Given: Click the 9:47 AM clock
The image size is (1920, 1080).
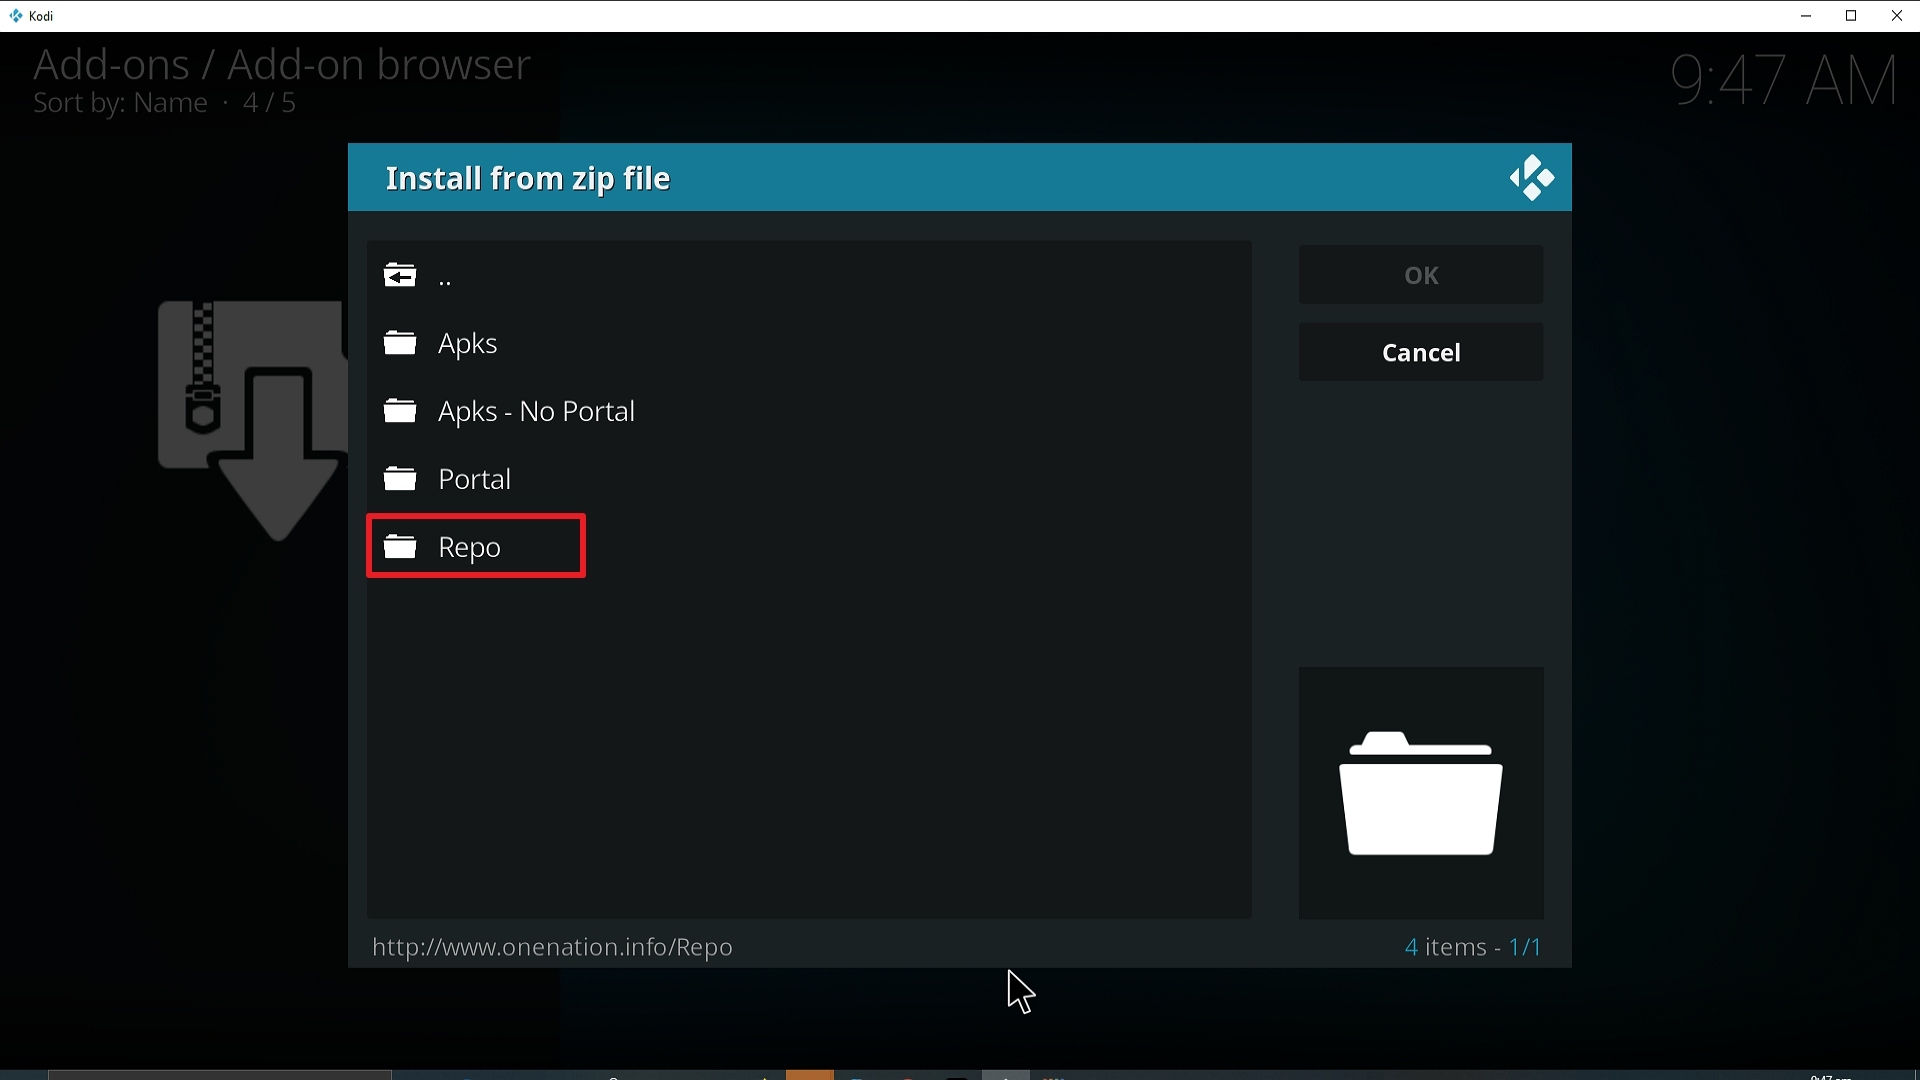Looking at the screenshot, I should coord(1785,80).
